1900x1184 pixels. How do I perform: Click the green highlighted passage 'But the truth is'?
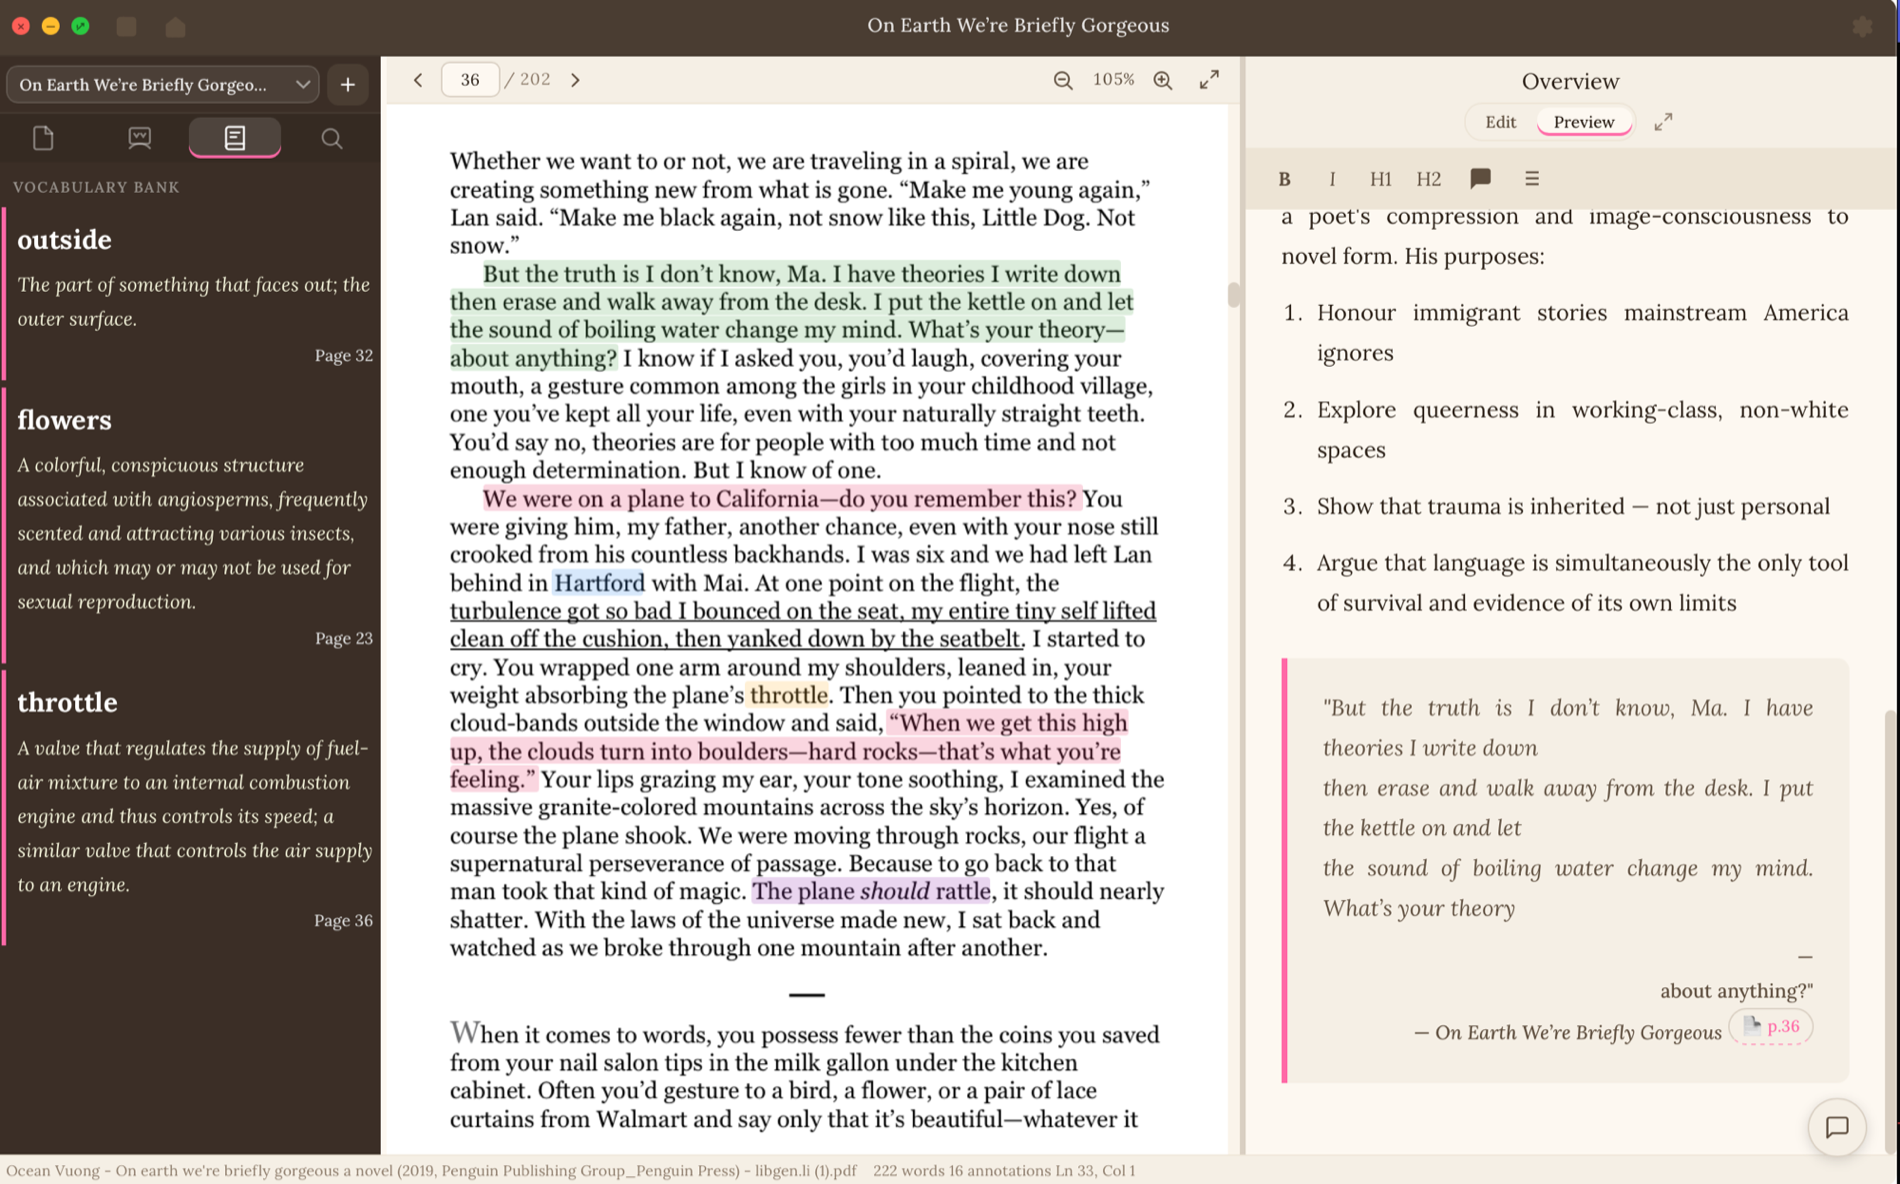pyautogui.click(x=790, y=316)
